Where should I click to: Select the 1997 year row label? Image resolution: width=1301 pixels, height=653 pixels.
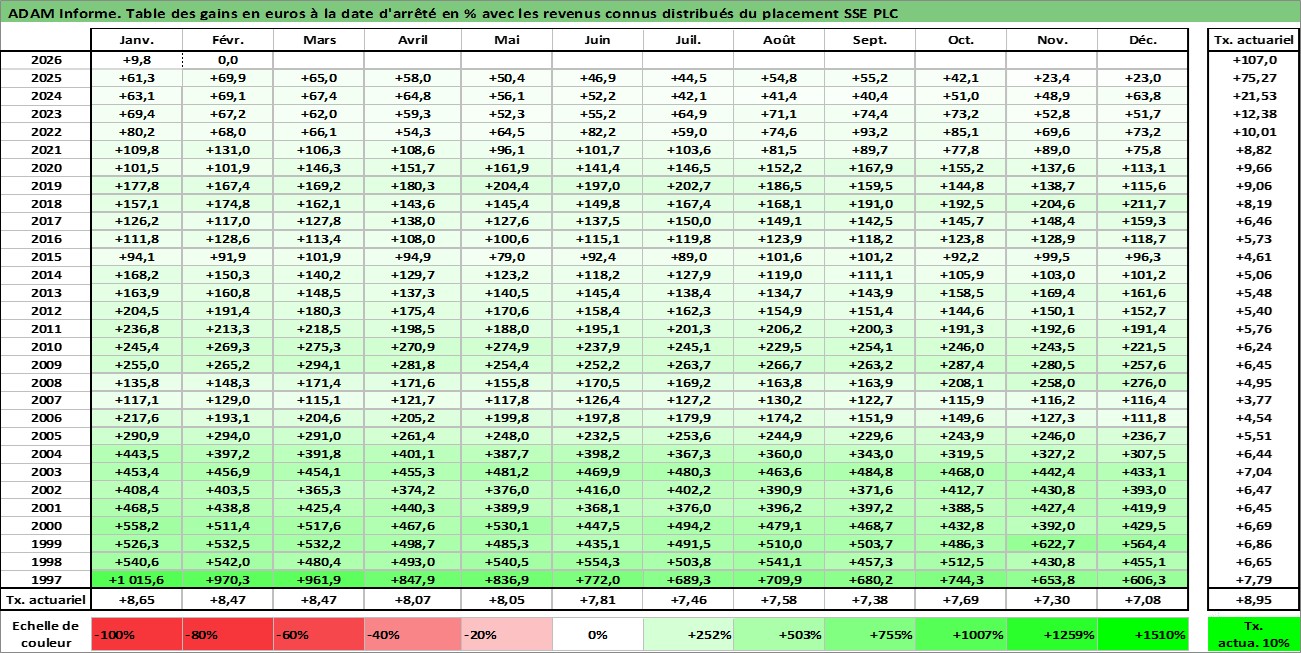[x=45, y=579]
